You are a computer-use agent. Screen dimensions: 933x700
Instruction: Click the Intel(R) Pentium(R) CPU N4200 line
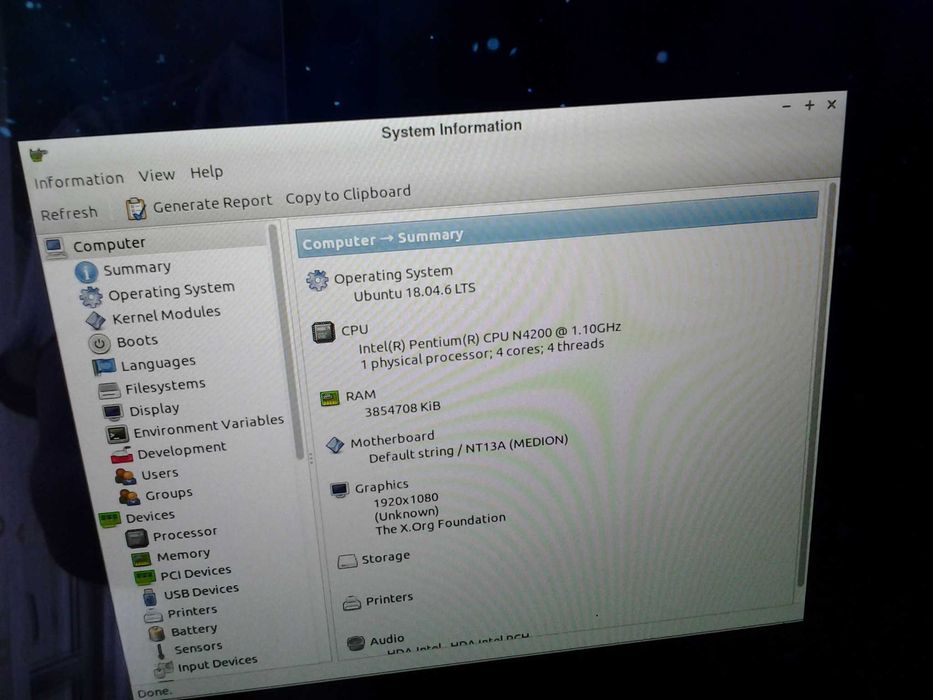(490, 338)
